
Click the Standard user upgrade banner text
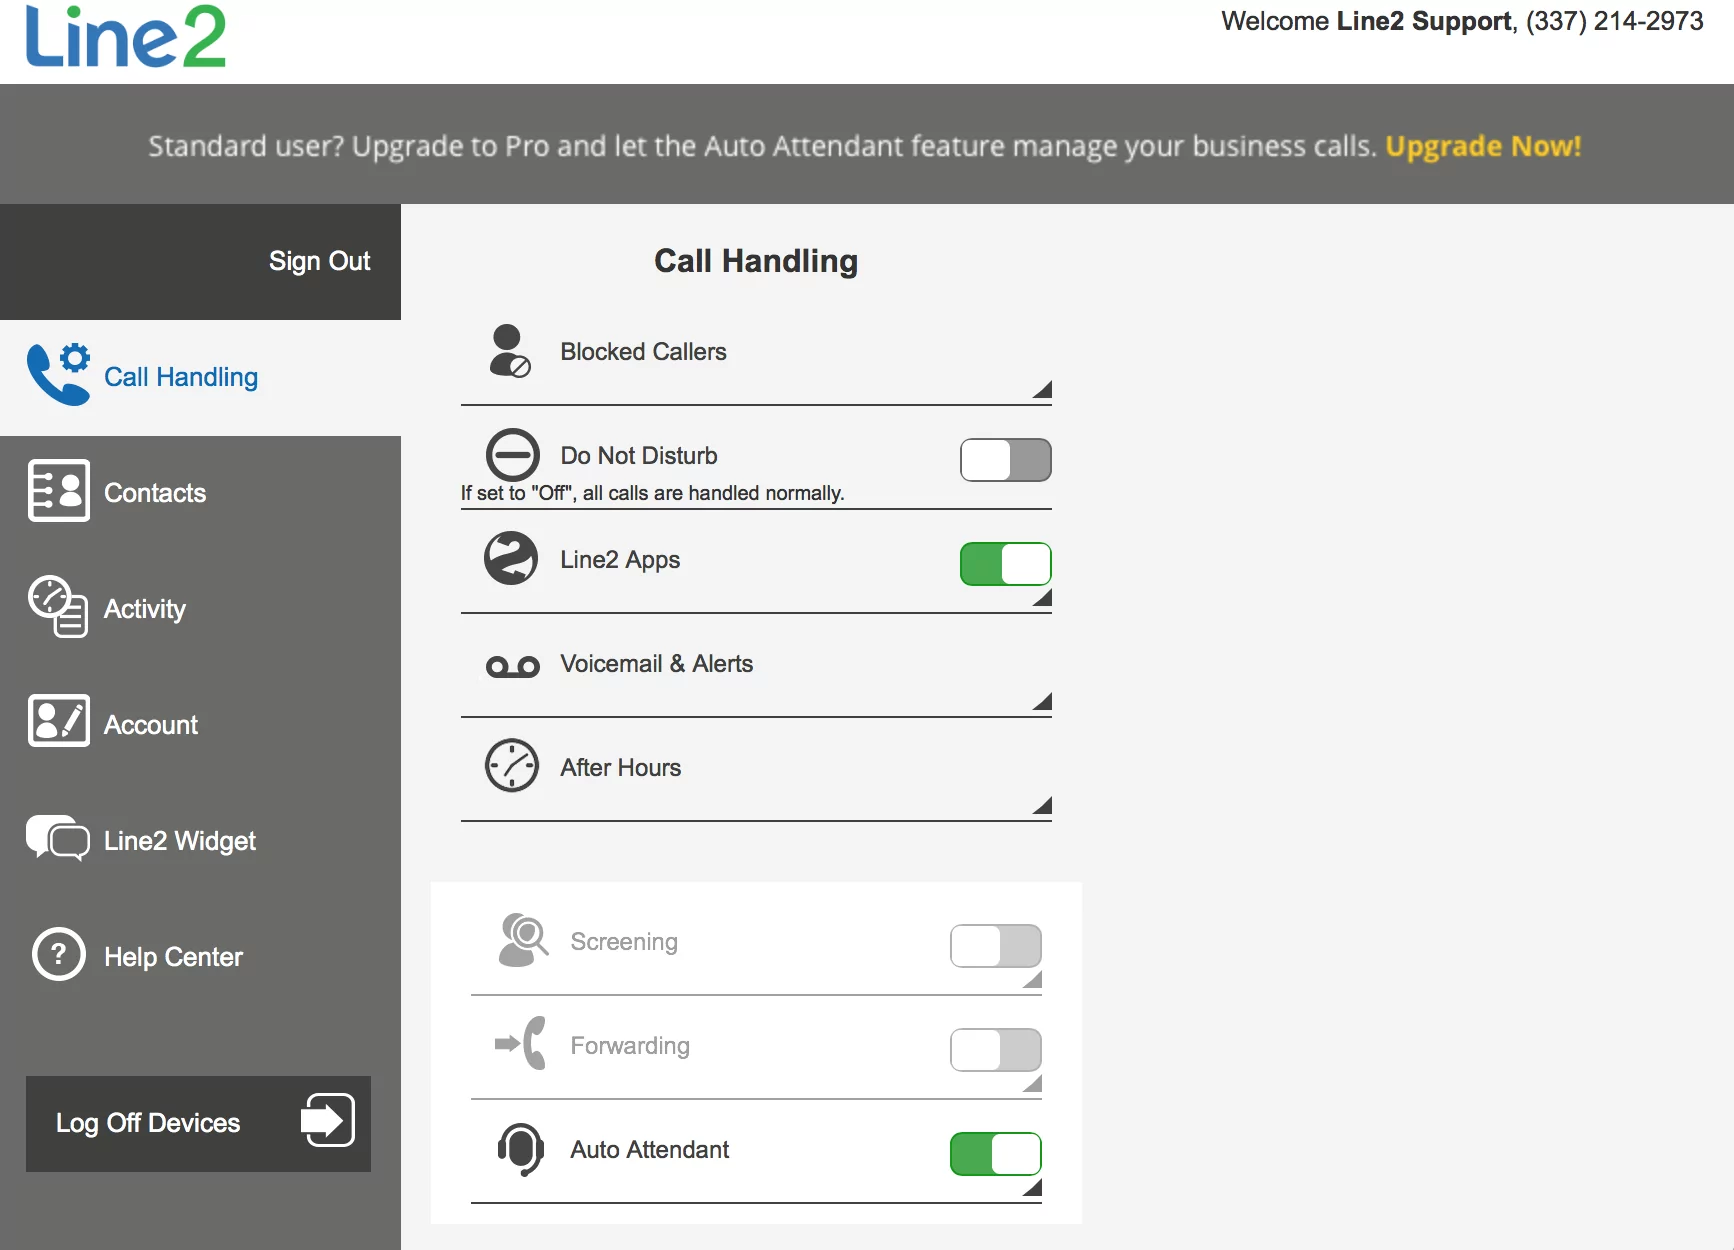coord(762,146)
